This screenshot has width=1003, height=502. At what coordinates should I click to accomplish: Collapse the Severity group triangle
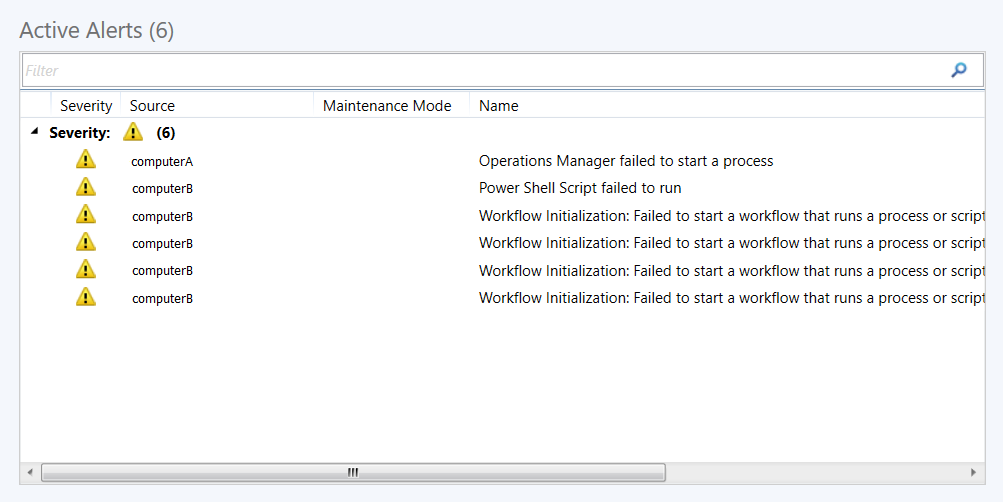pyautogui.click(x=35, y=132)
